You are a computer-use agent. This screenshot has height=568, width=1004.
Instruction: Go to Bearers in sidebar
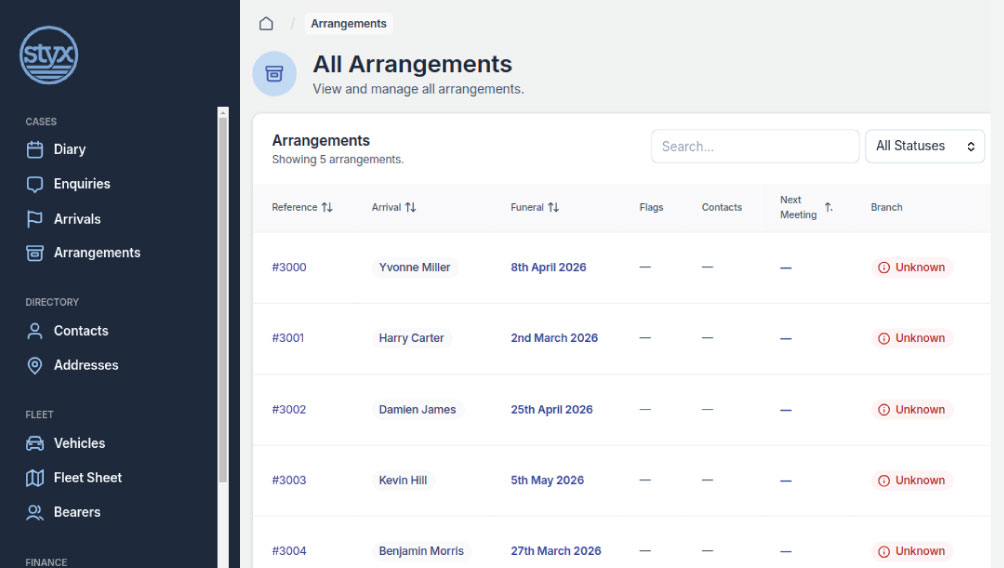tap(77, 512)
